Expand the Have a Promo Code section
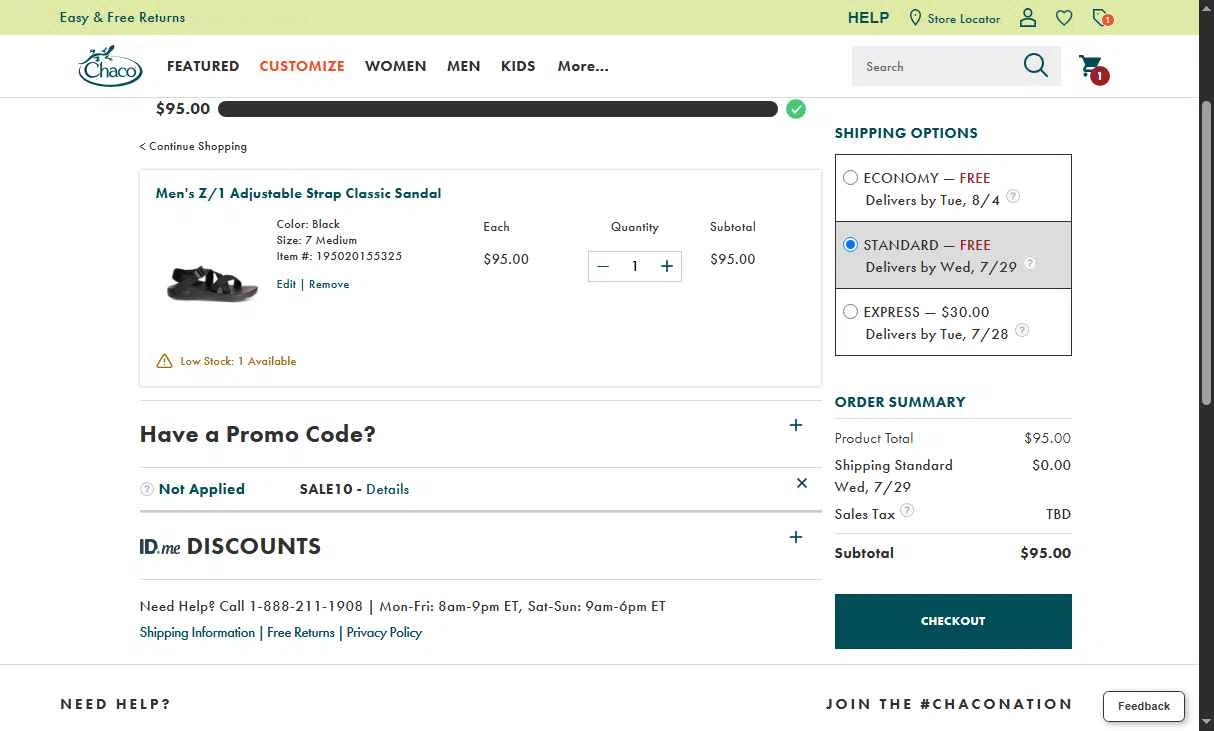 pyautogui.click(x=796, y=425)
